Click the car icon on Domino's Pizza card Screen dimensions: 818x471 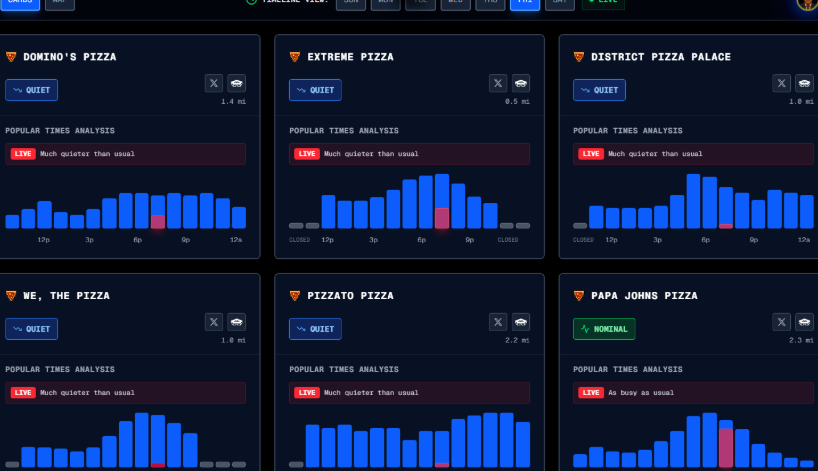[x=237, y=83]
